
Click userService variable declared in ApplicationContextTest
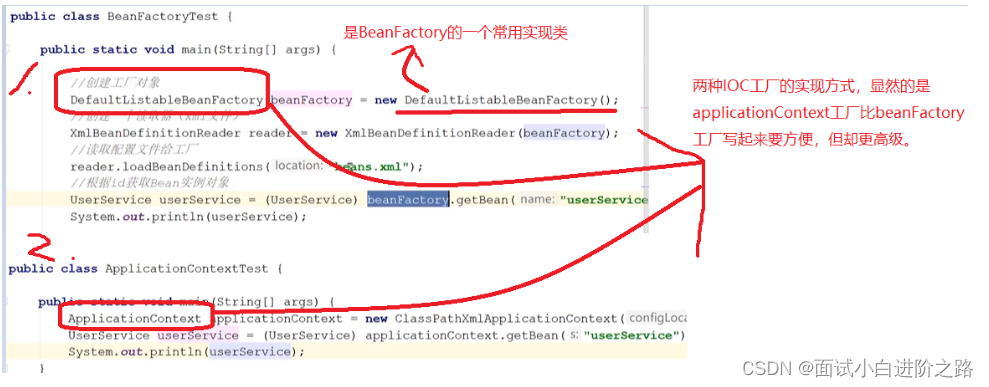198,335
